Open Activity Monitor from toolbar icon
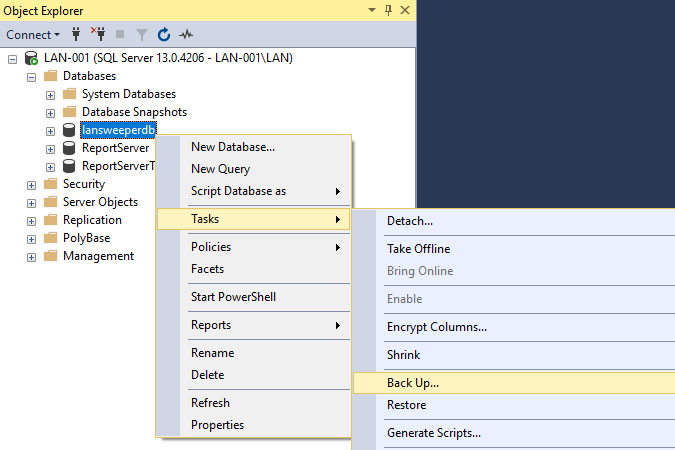Screen dimensions: 675x450 [186, 35]
